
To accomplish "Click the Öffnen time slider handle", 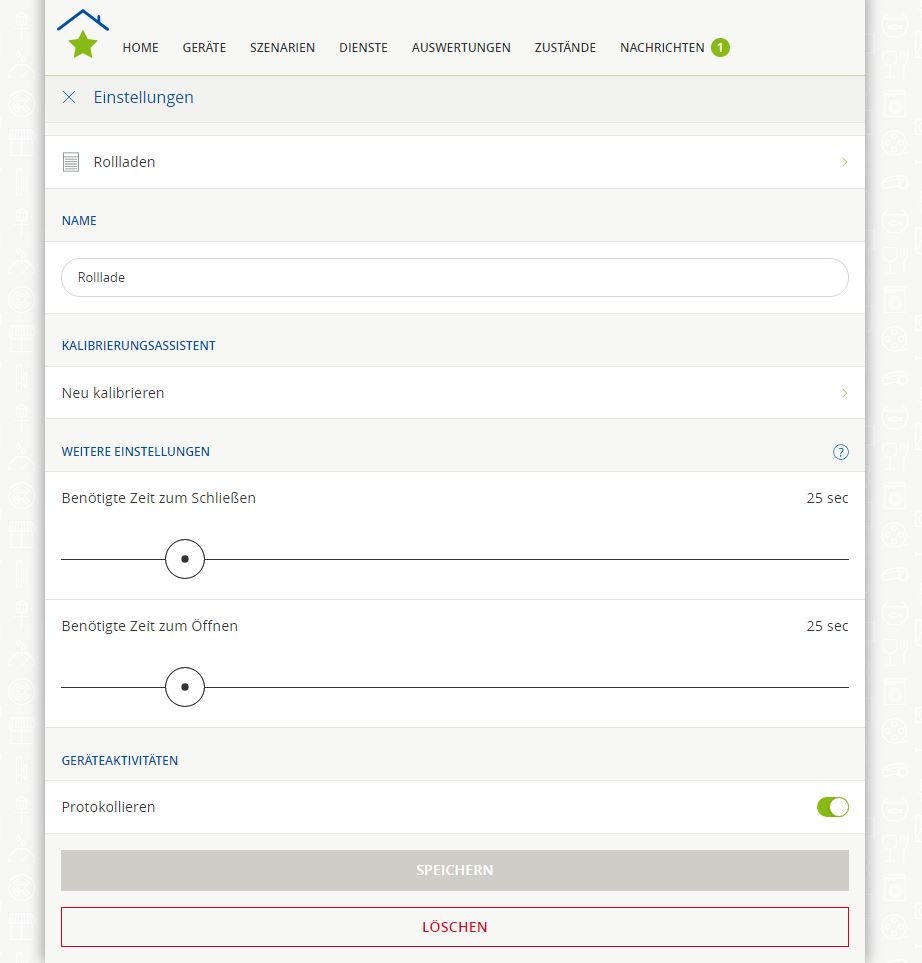I will tap(185, 687).
